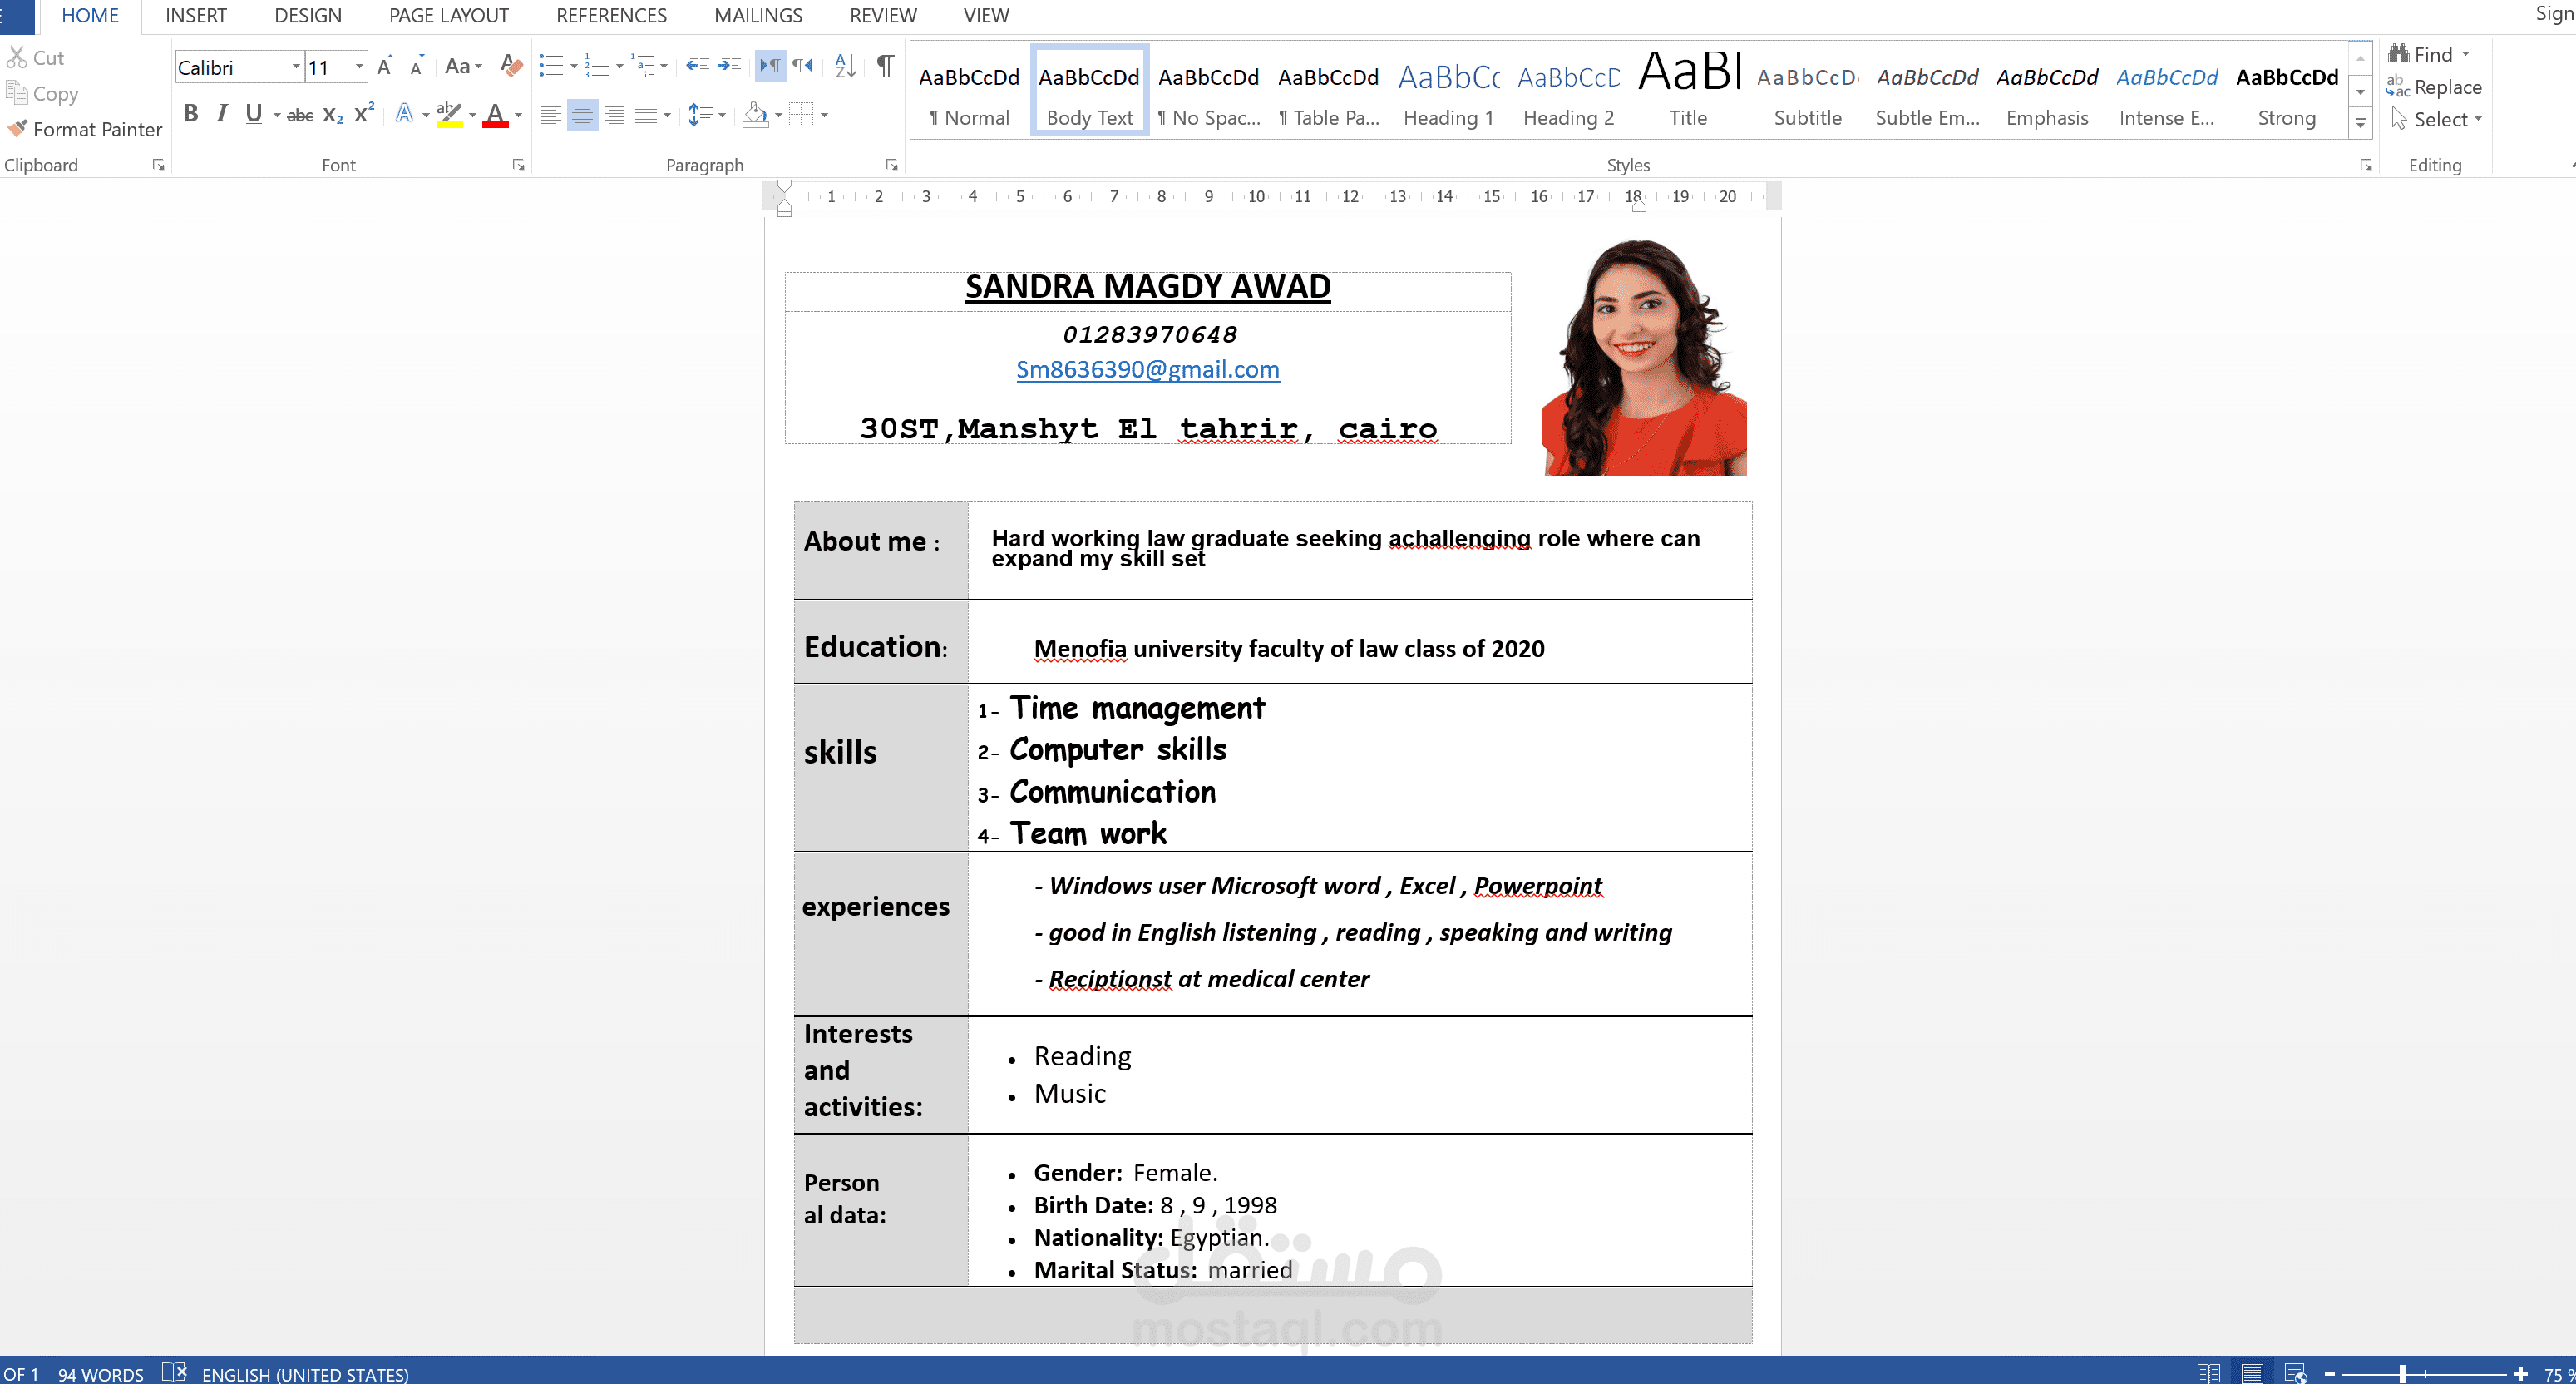The height and width of the screenshot is (1384, 2576).
Task: Switch to the PAGE LAYOUT tab
Action: click(448, 15)
